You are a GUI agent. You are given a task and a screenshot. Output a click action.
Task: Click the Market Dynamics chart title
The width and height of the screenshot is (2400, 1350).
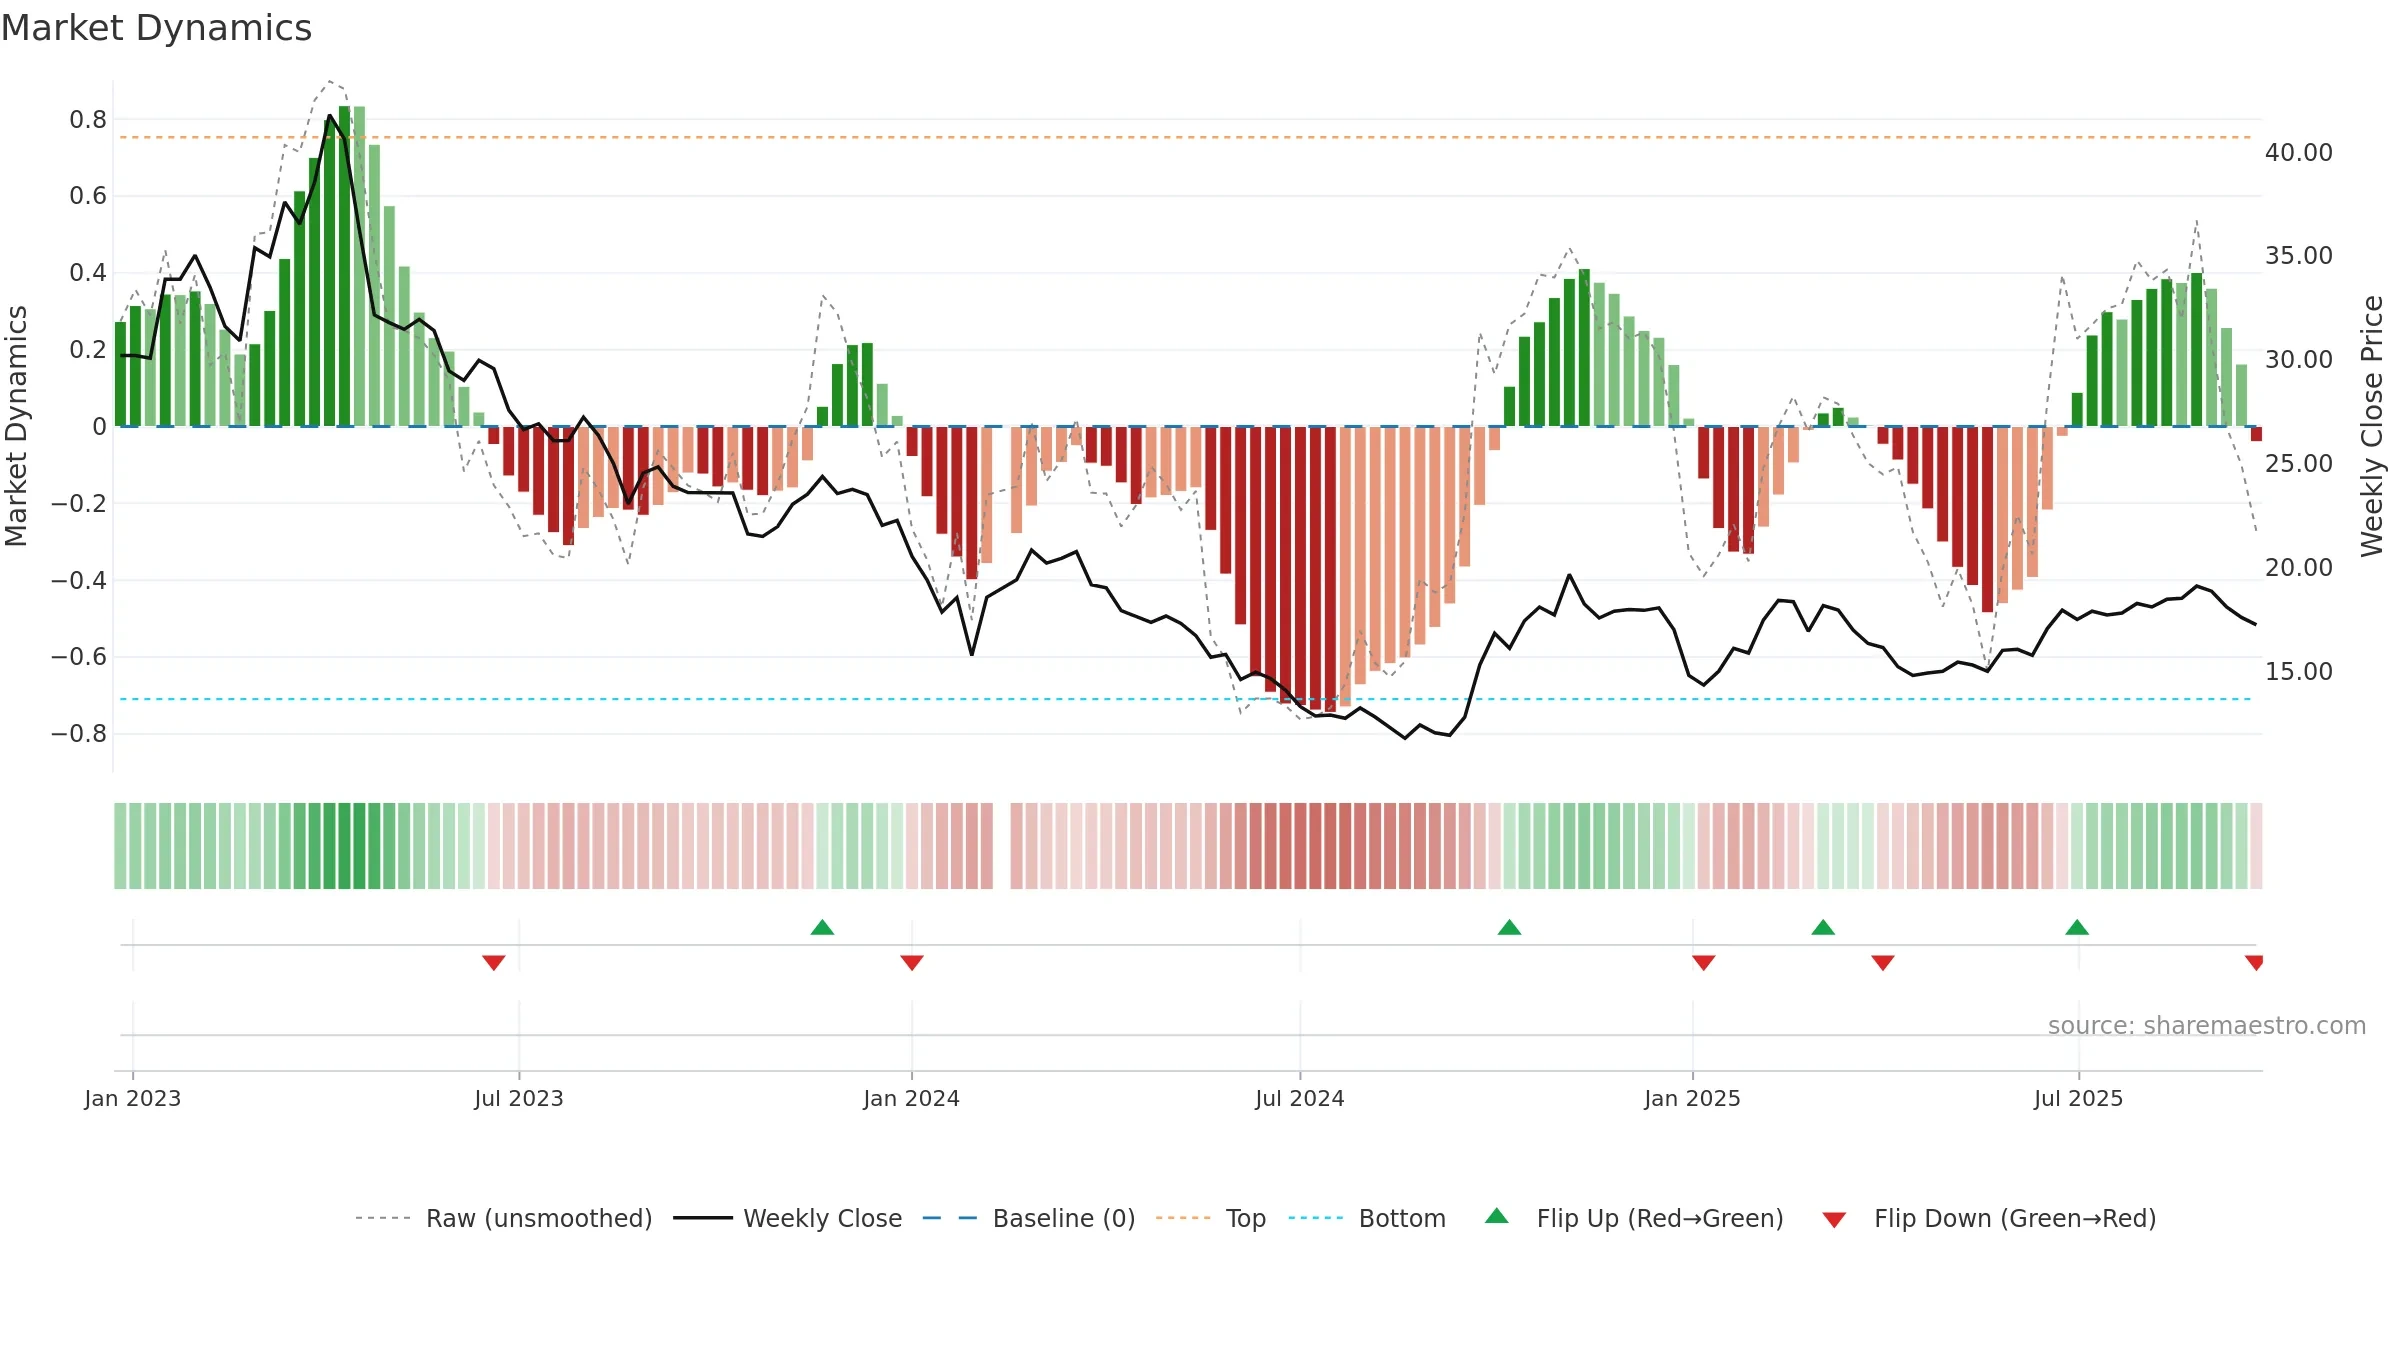tap(156, 28)
